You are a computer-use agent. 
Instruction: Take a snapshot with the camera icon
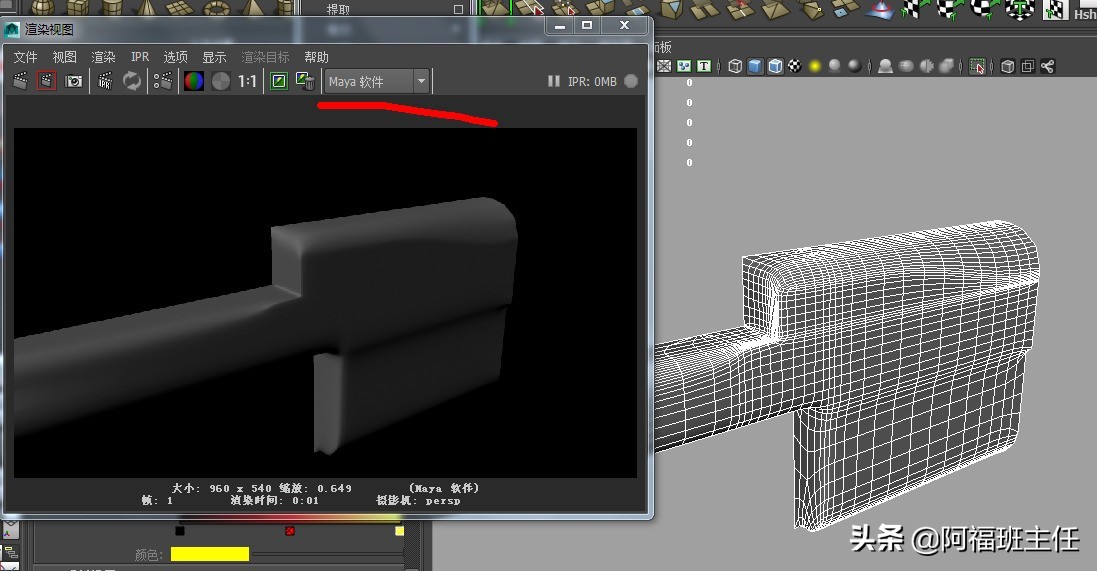tap(74, 81)
